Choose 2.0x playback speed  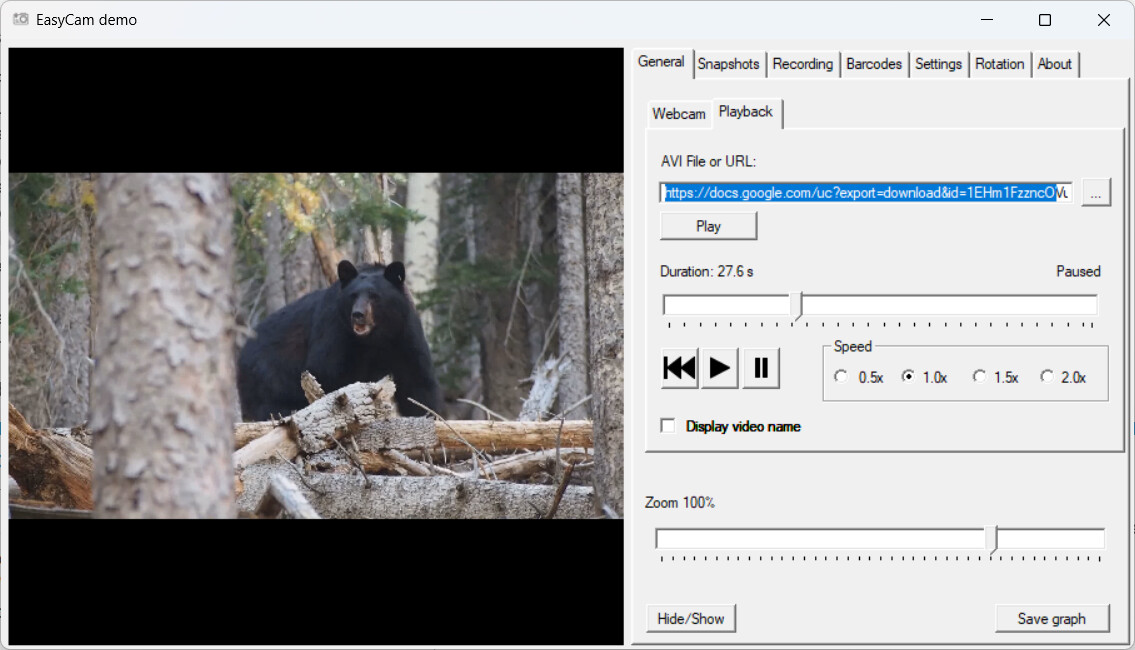pos(1047,377)
